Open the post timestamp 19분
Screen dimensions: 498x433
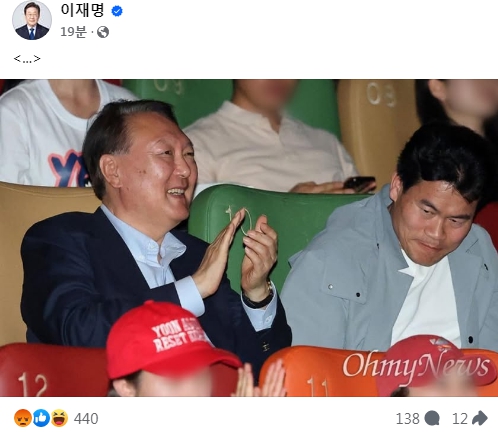click(x=73, y=32)
